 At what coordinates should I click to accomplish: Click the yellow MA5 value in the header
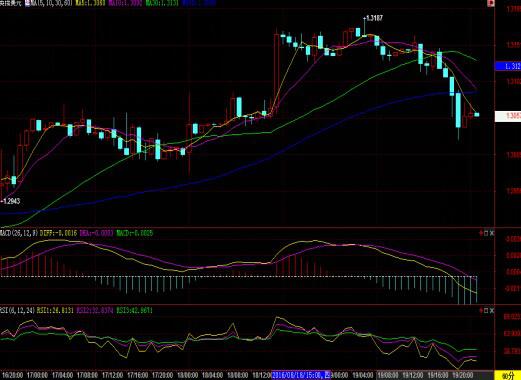pos(91,3)
